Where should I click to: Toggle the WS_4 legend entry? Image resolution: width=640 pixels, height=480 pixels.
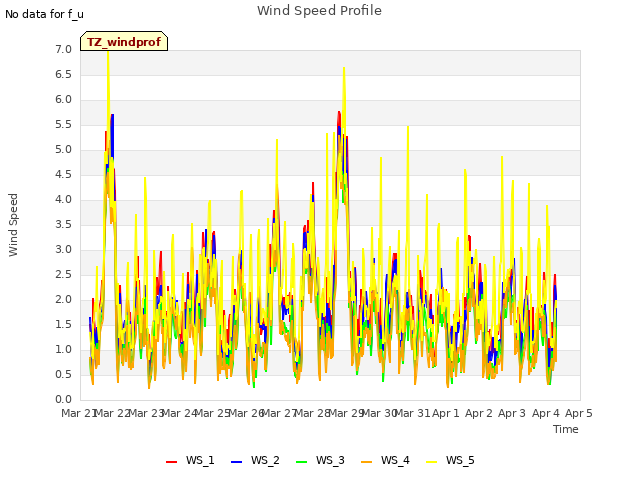coord(385,460)
